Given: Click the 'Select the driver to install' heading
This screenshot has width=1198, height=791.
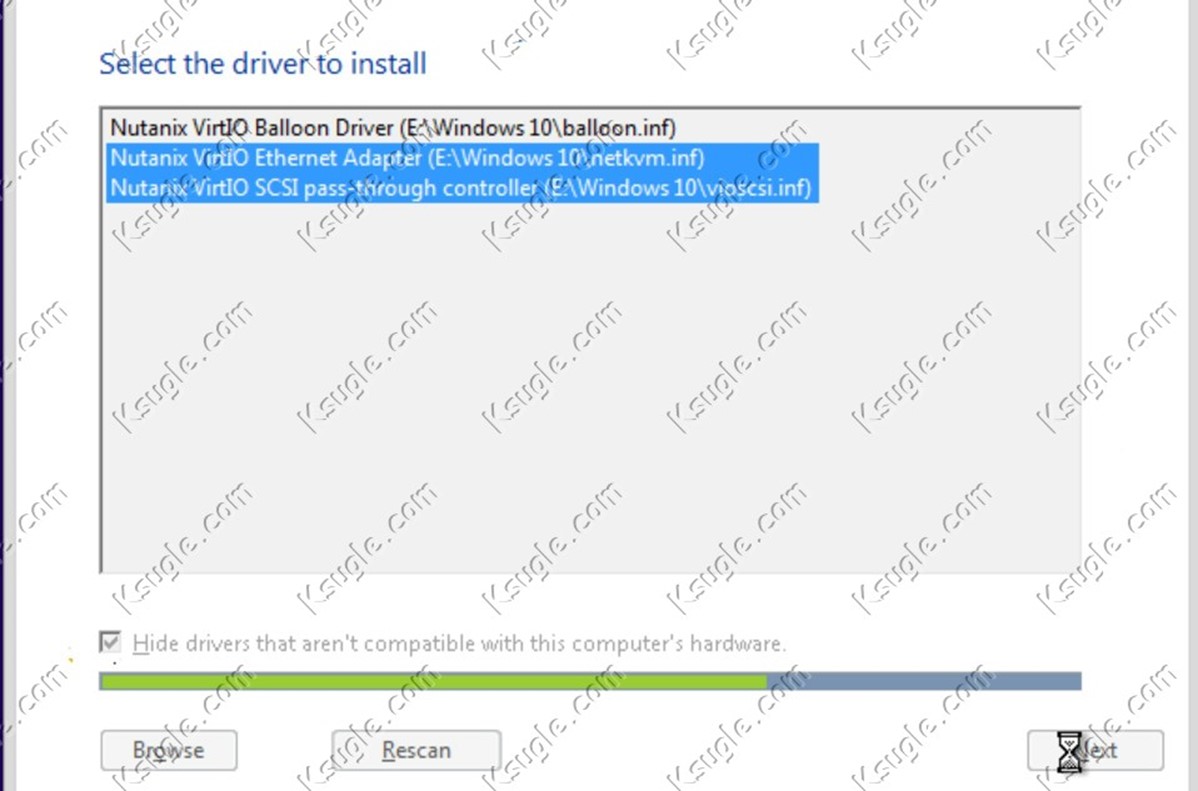Looking at the screenshot, I should coord(263,63).
